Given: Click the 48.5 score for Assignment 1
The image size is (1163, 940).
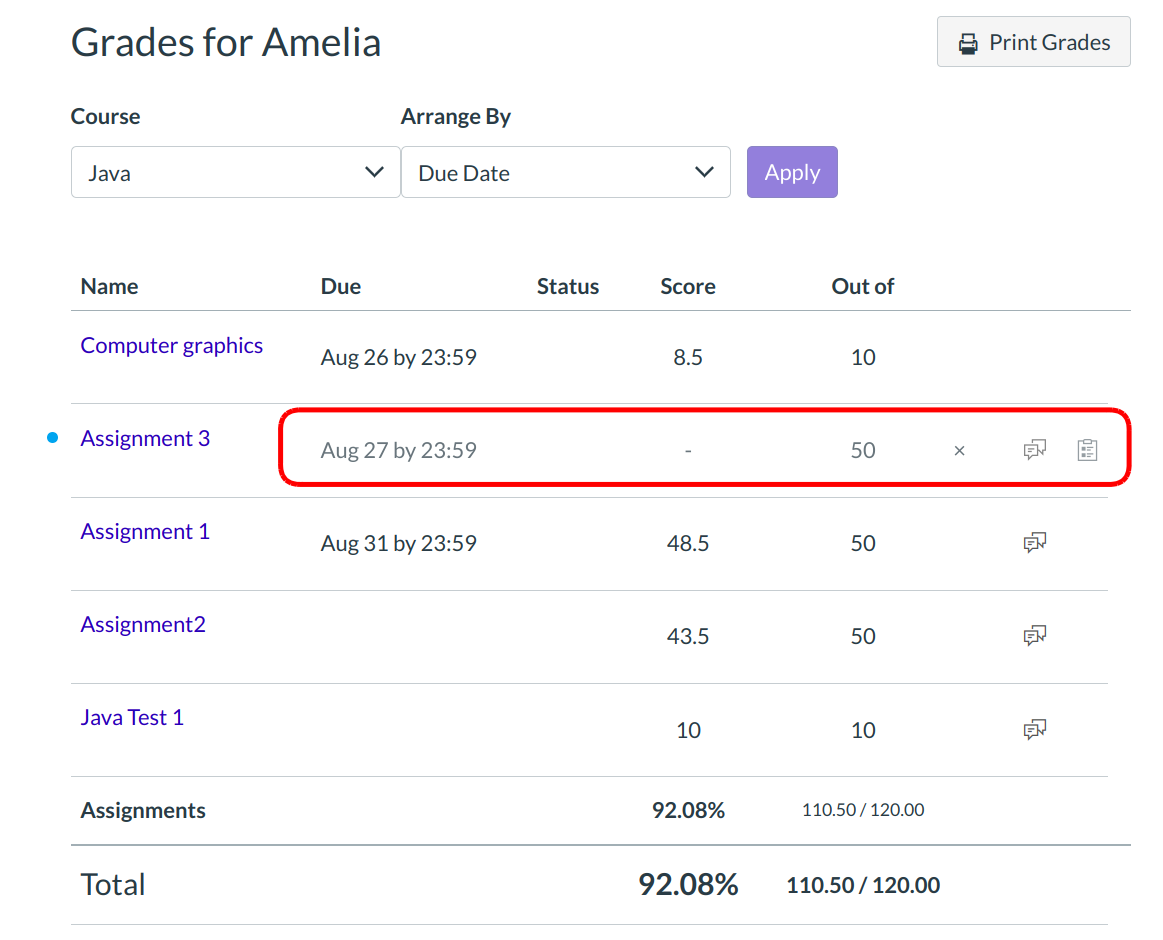Looking at the screenshot, I should click(688, 543).
